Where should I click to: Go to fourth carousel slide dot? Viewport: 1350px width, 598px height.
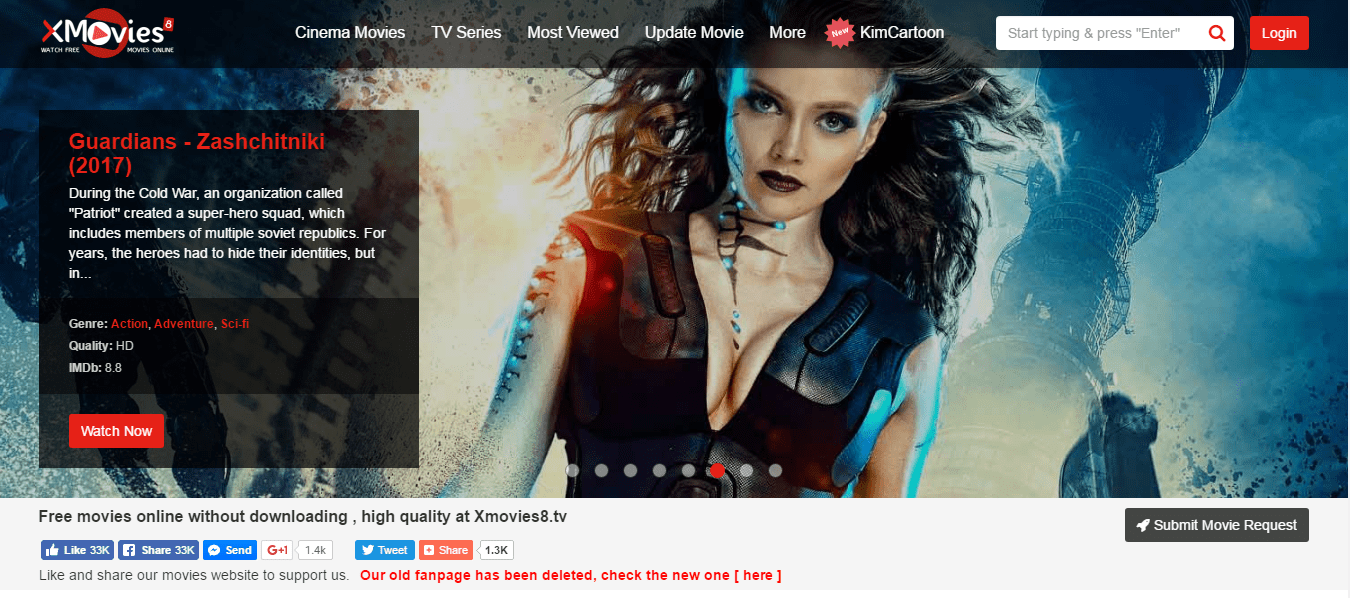(x=660, y=469)
